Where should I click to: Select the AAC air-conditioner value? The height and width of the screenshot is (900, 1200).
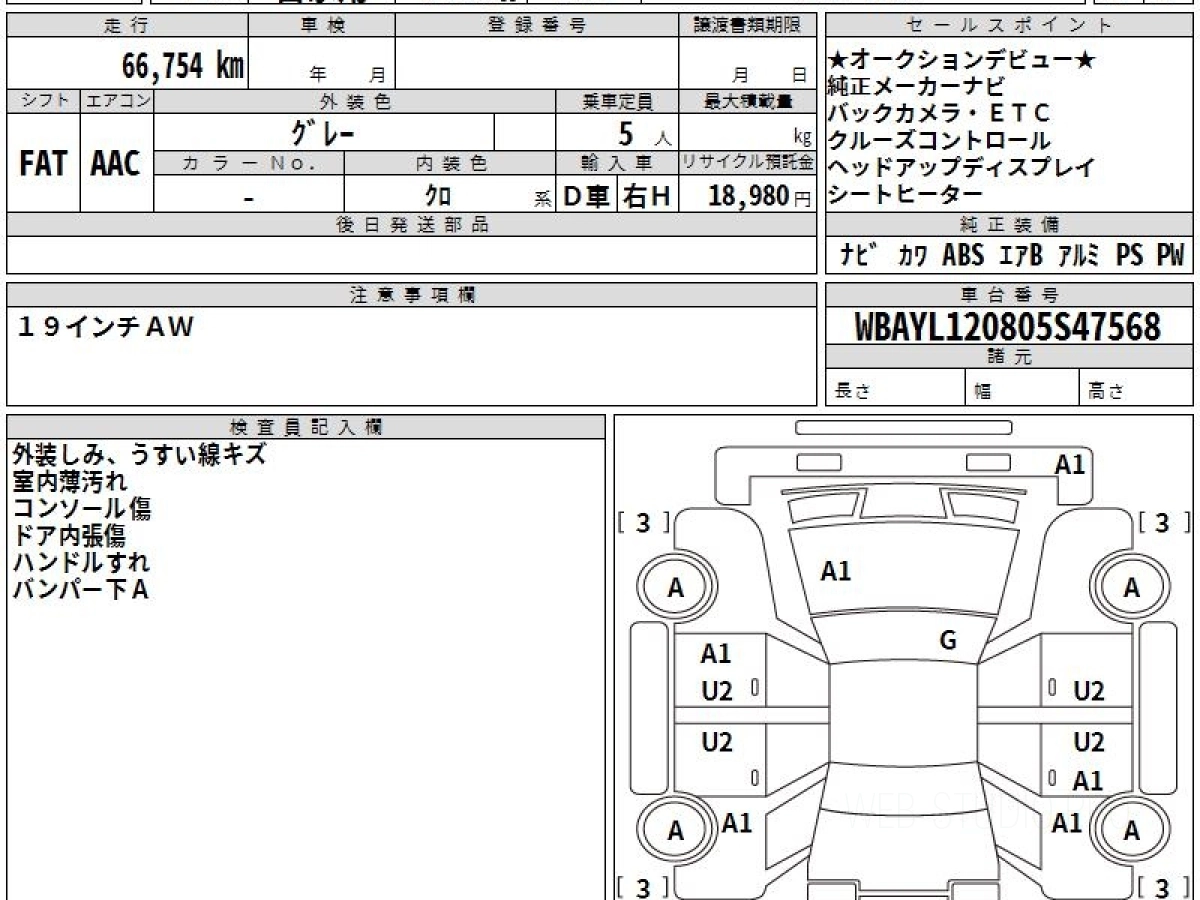tap(116, 164)
